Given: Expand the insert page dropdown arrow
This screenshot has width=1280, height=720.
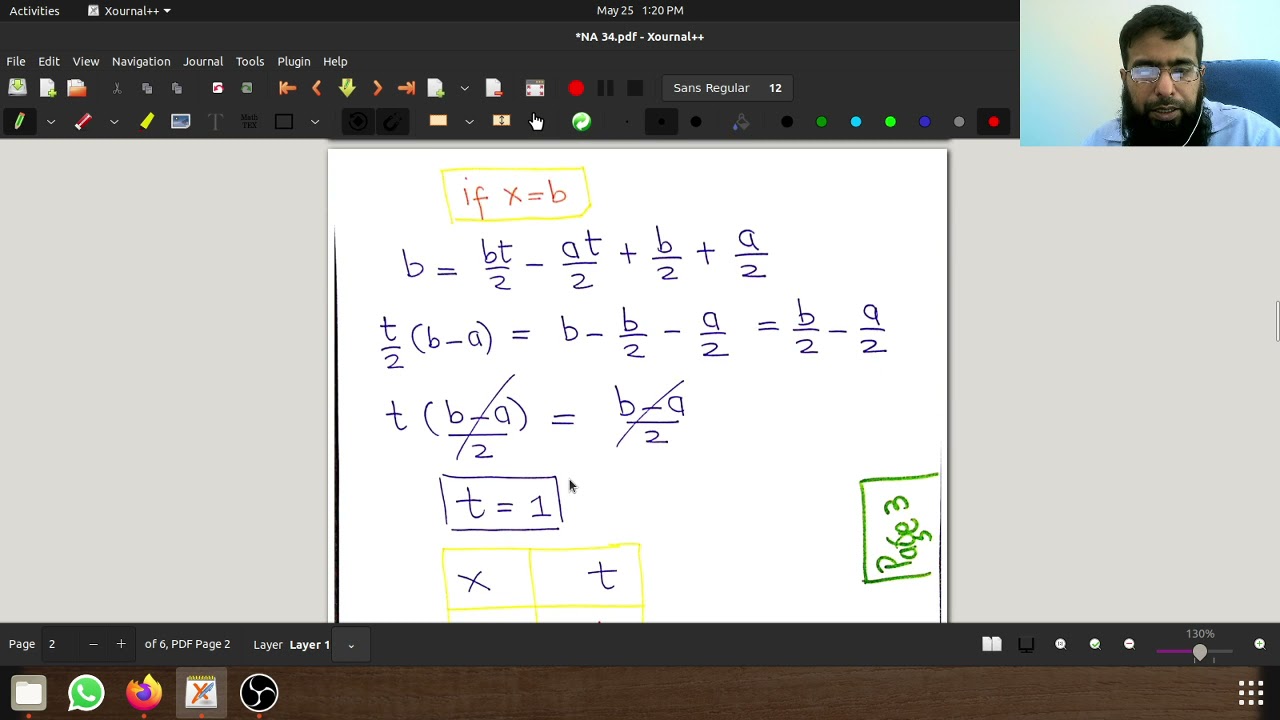Looking at the screenshot, I should (464, 88).
